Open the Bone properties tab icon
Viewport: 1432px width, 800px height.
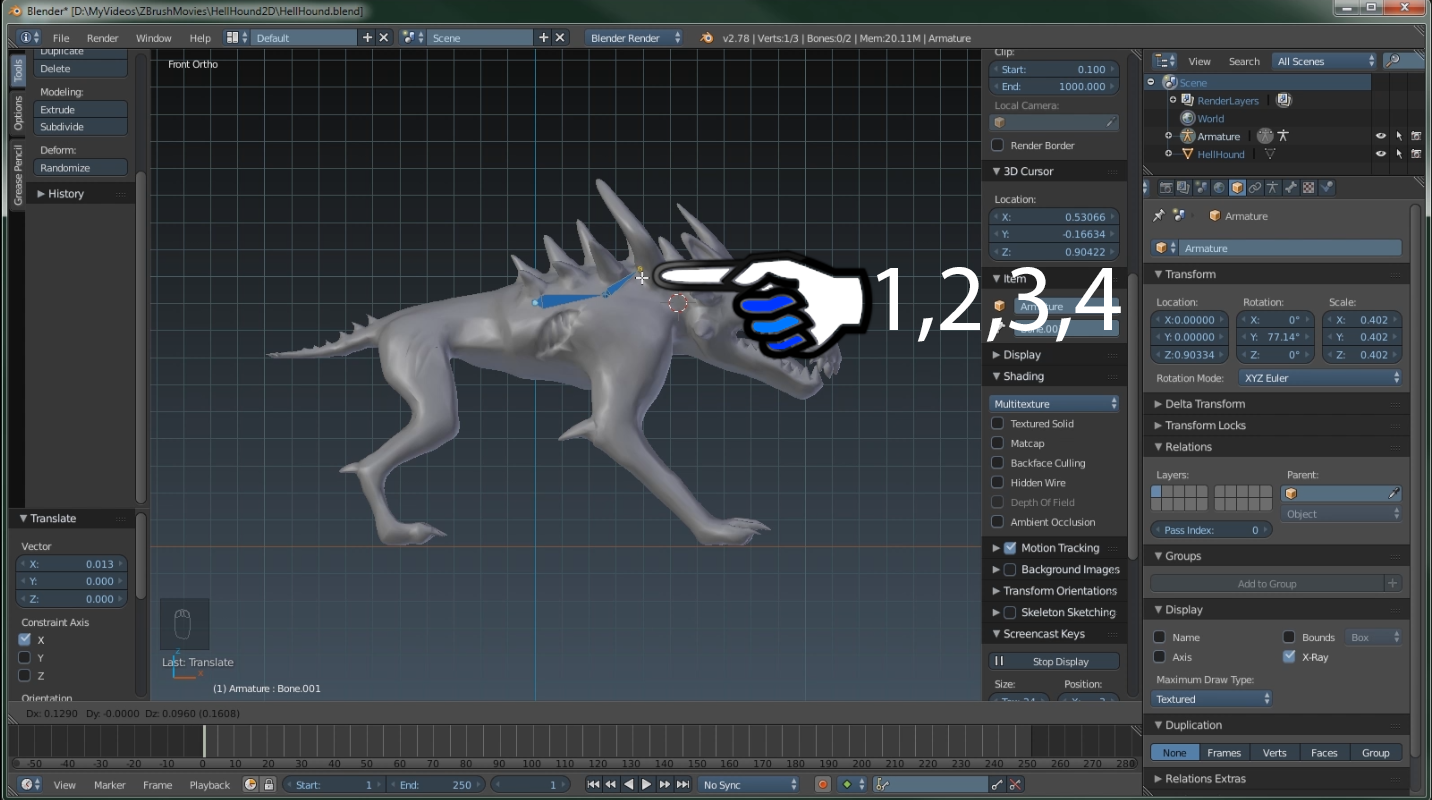click(x=1291, y=188)
